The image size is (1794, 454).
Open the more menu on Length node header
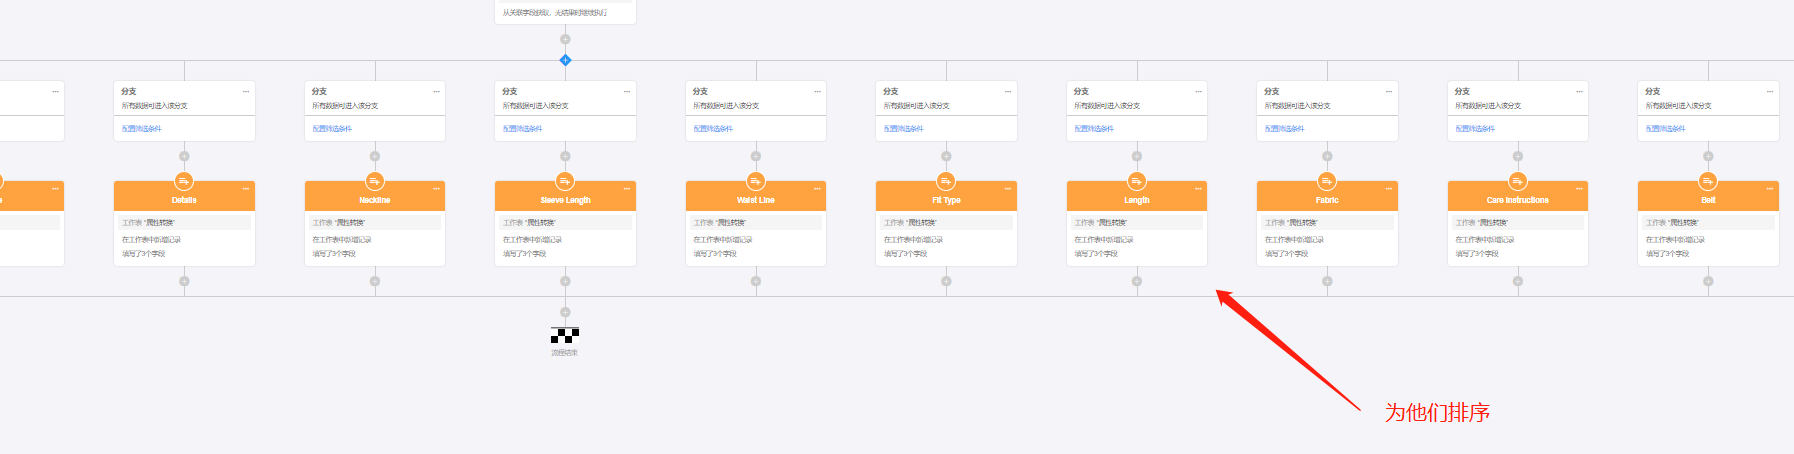1198,189
